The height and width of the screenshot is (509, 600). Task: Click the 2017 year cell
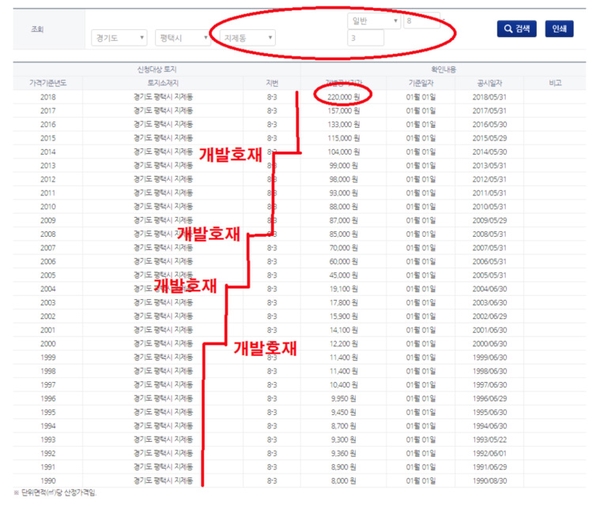tap(48, 110)
